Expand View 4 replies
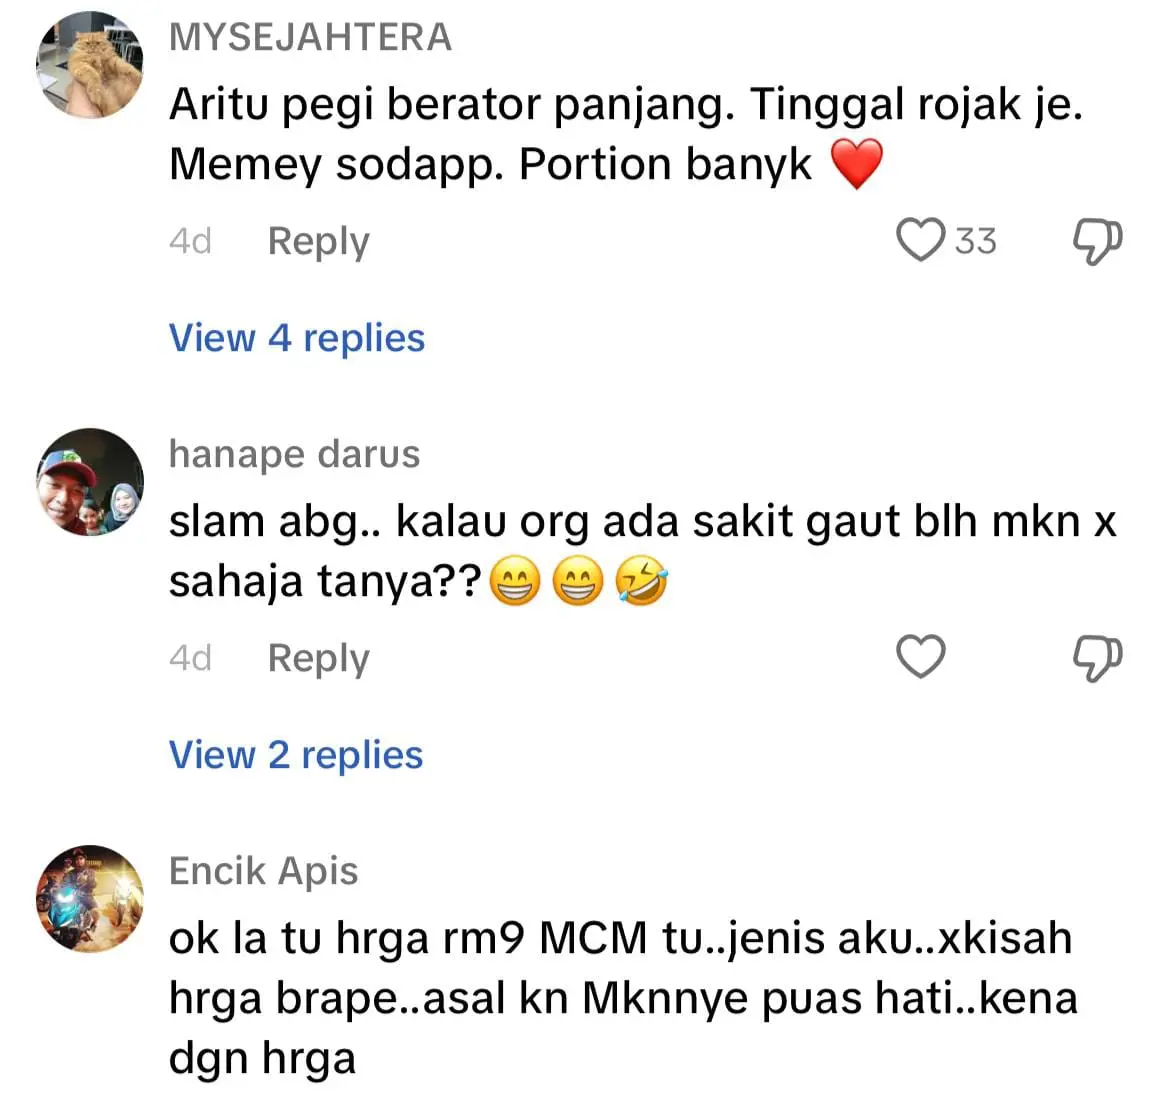 click(297, 338)
